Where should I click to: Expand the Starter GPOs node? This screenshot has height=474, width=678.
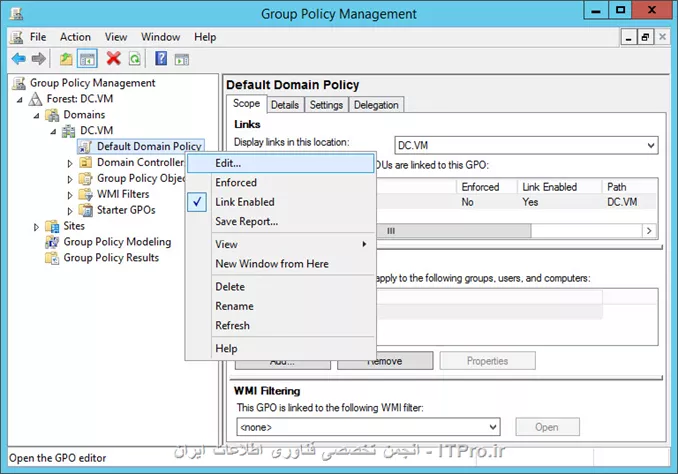(x=70, y=211)
